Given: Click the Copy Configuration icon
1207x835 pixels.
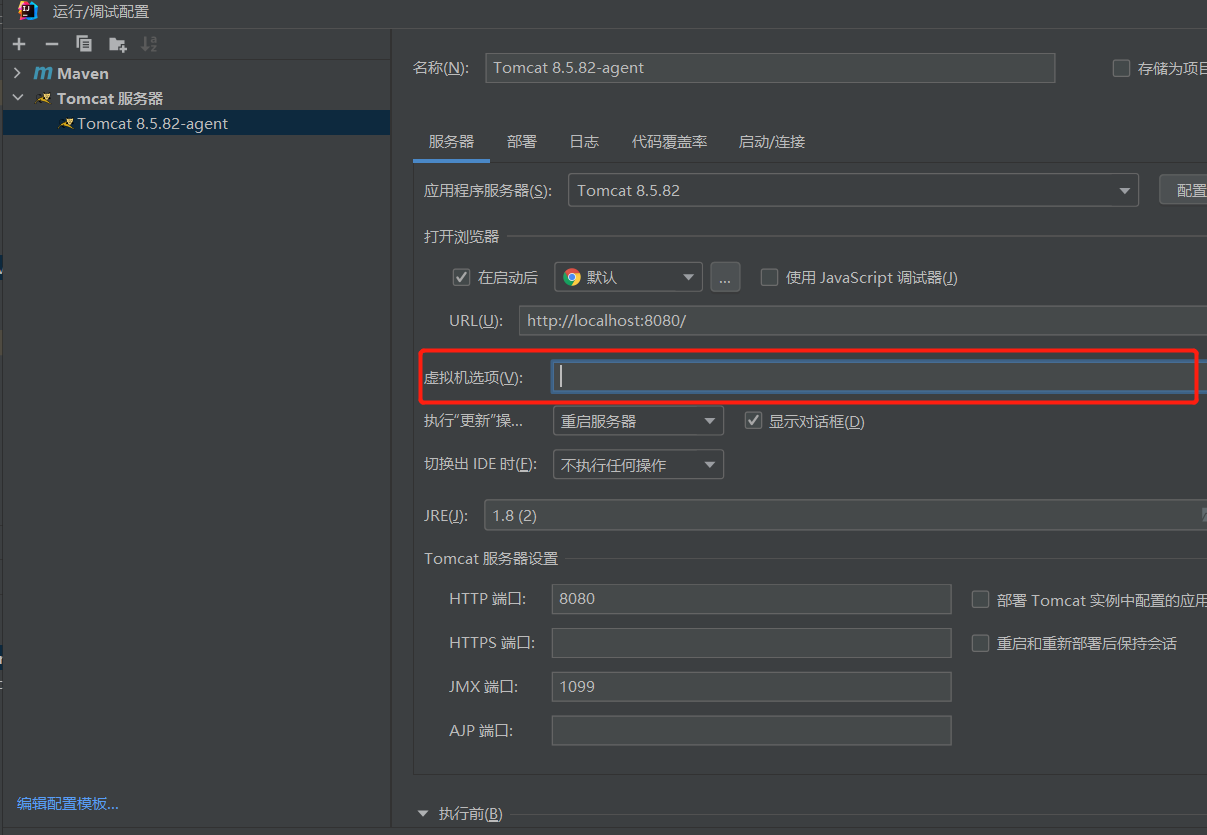Looking at the screenshot, I should coord(84,44).
